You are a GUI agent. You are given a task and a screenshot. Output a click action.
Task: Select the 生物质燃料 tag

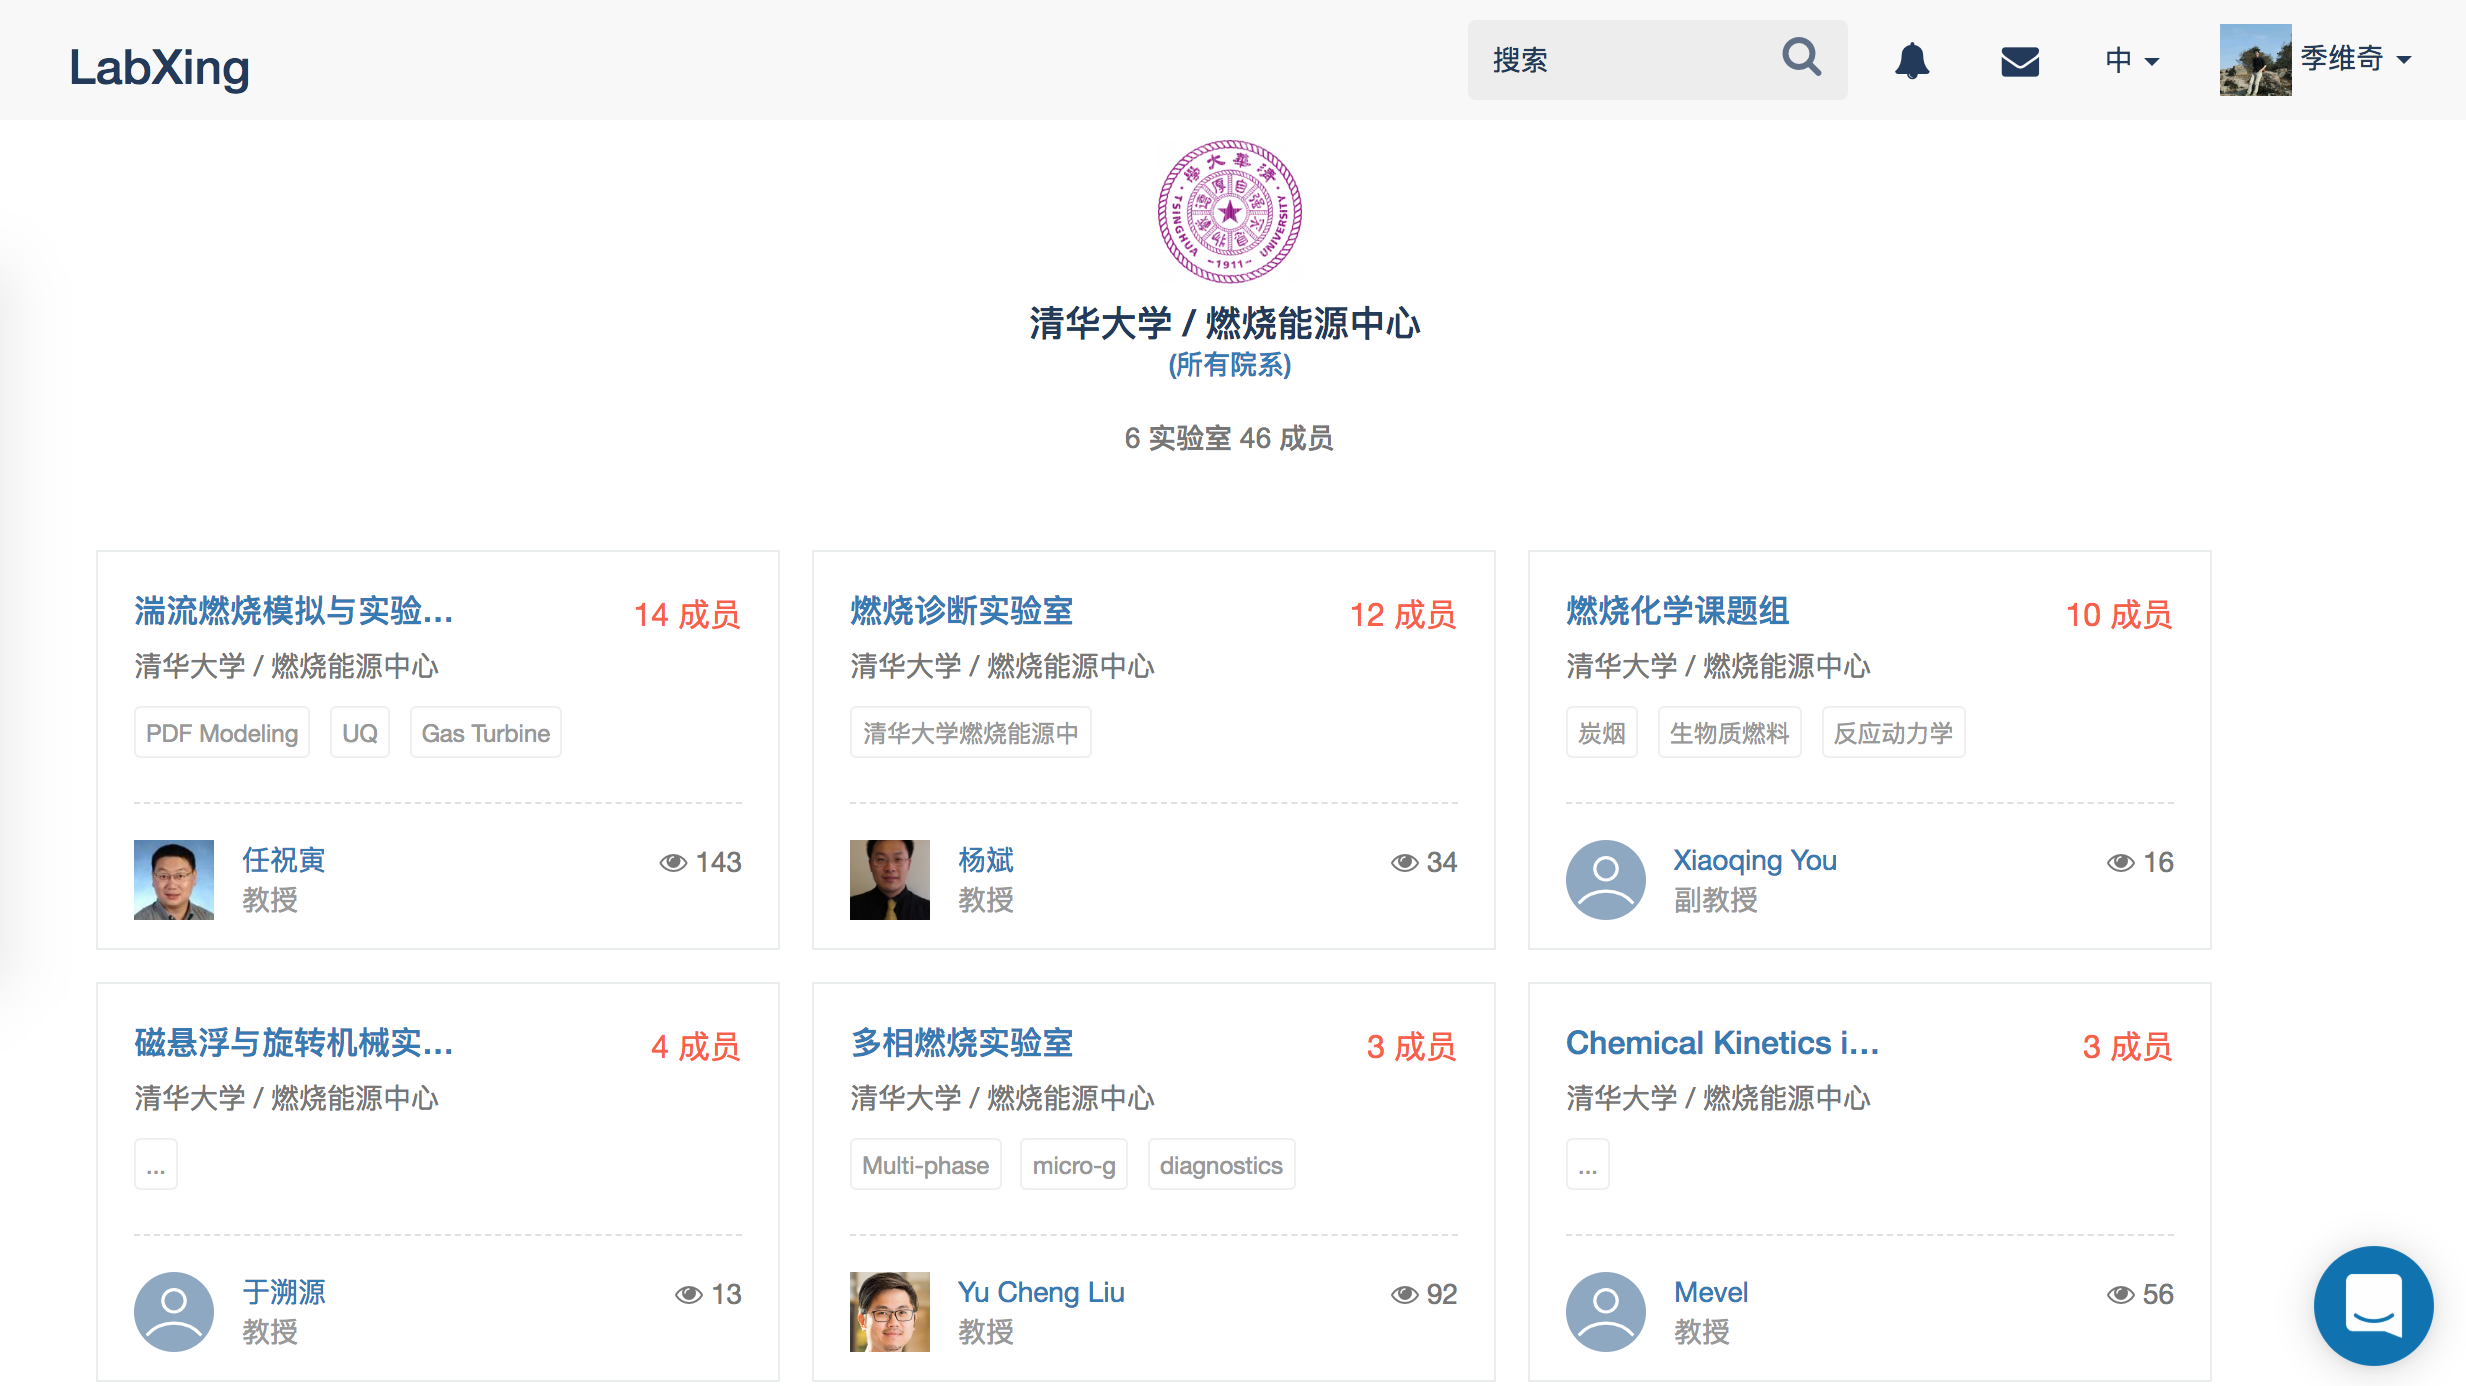tap(1730, 733)
